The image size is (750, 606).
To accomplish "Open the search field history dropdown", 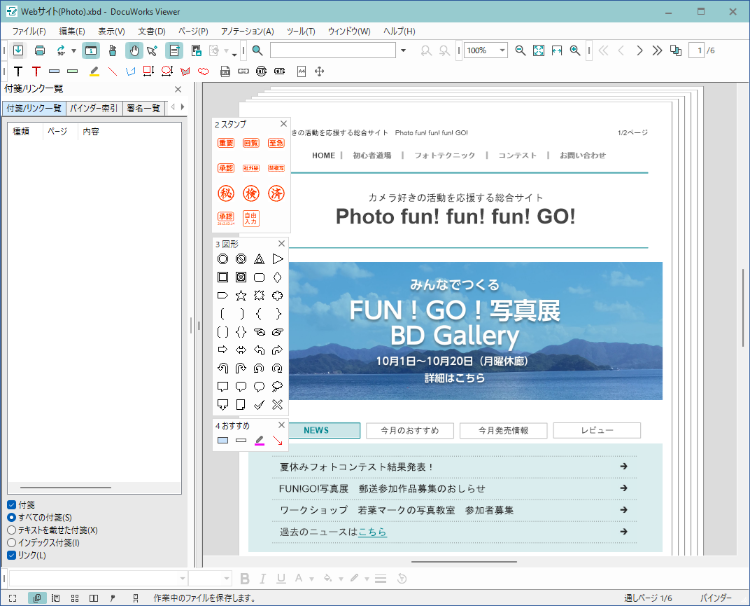I will (x=403, y=50).
